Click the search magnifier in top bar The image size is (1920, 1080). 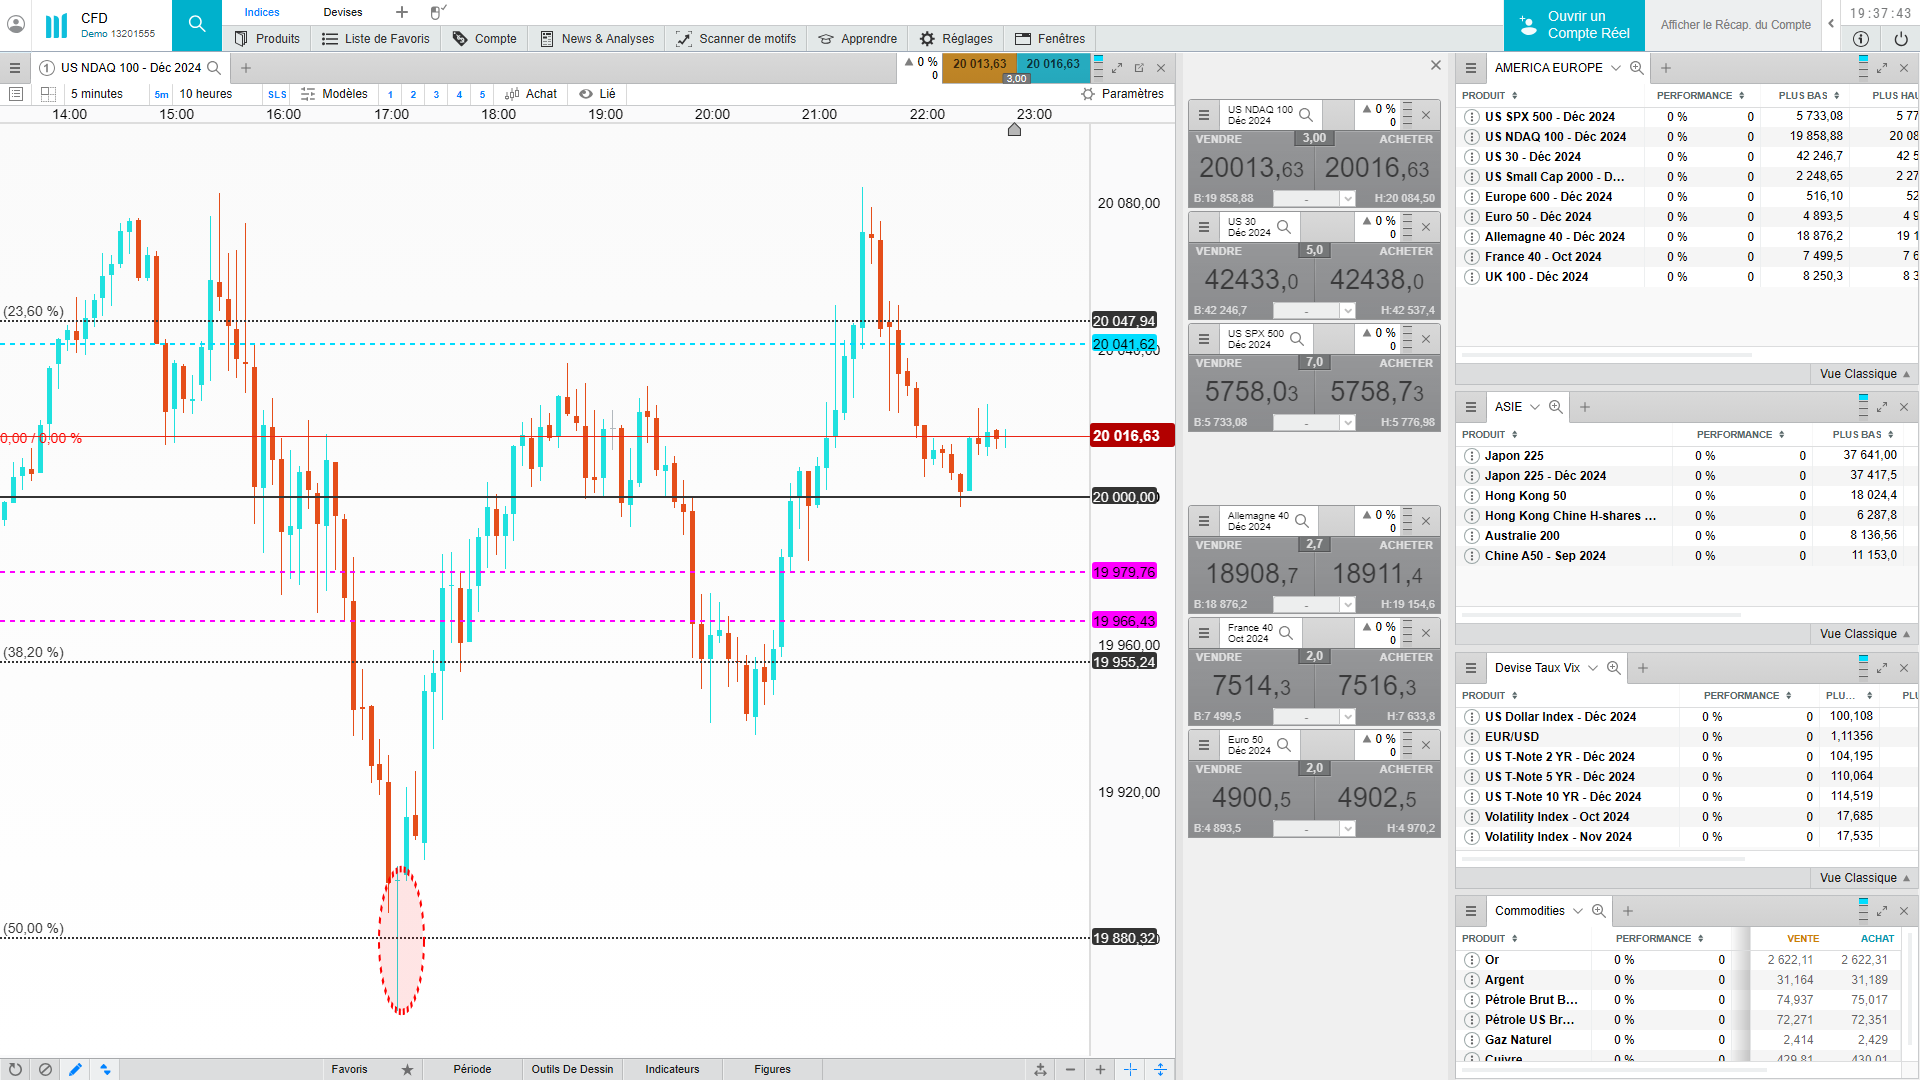click(x=196, y=24)
